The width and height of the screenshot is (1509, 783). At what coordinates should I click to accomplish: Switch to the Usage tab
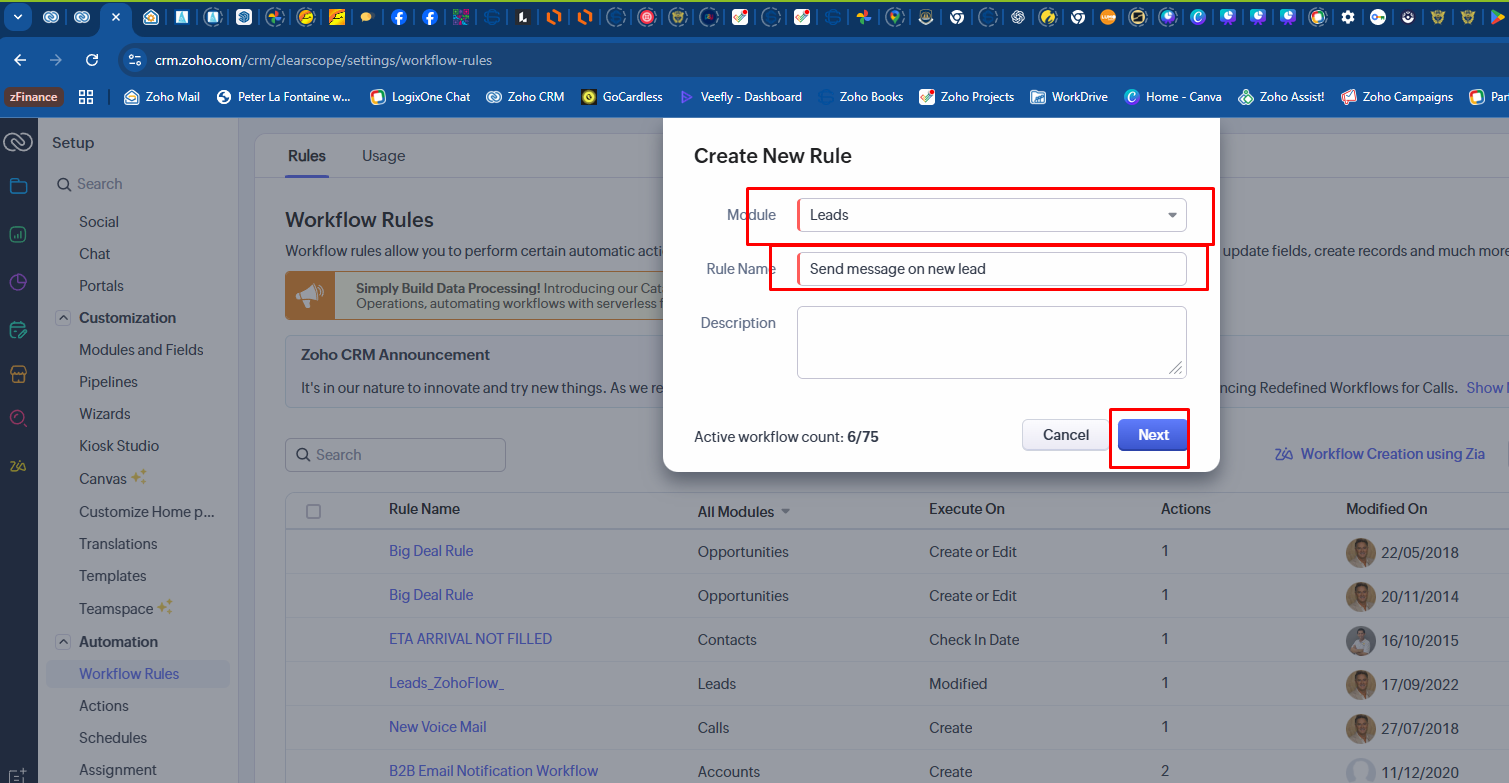pyautogui.click(x=384, y=156)
